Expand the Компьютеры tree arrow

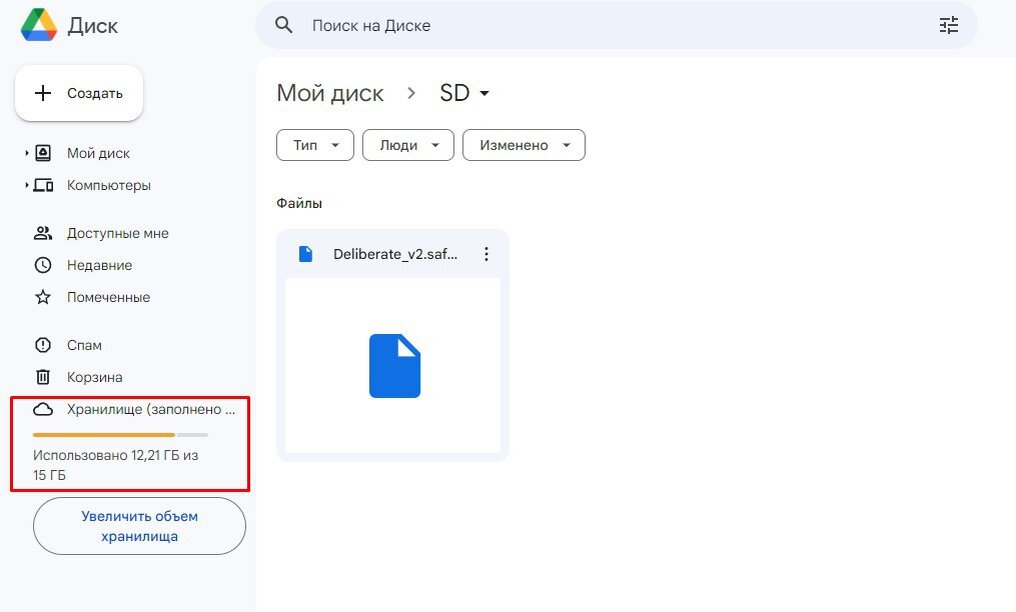pos(27,185)
